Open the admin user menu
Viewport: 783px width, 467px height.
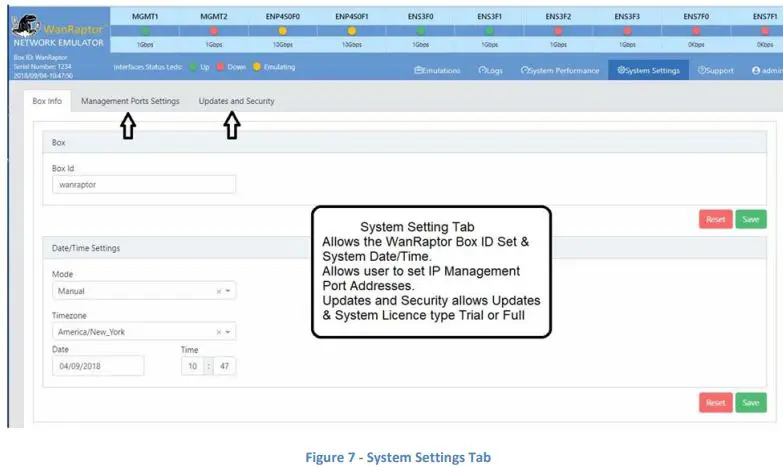pos(767,70)
